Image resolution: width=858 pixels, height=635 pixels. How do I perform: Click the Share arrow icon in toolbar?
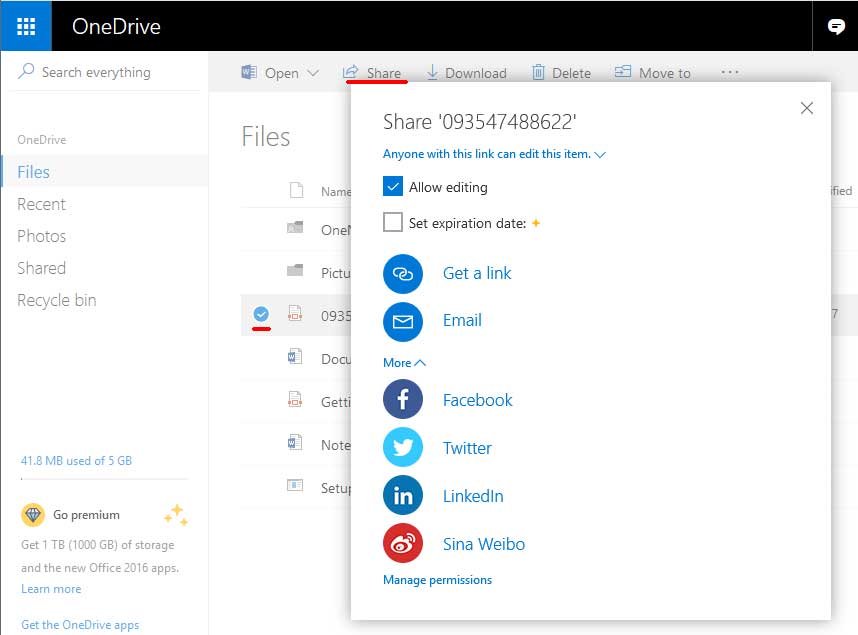[351, 72]
